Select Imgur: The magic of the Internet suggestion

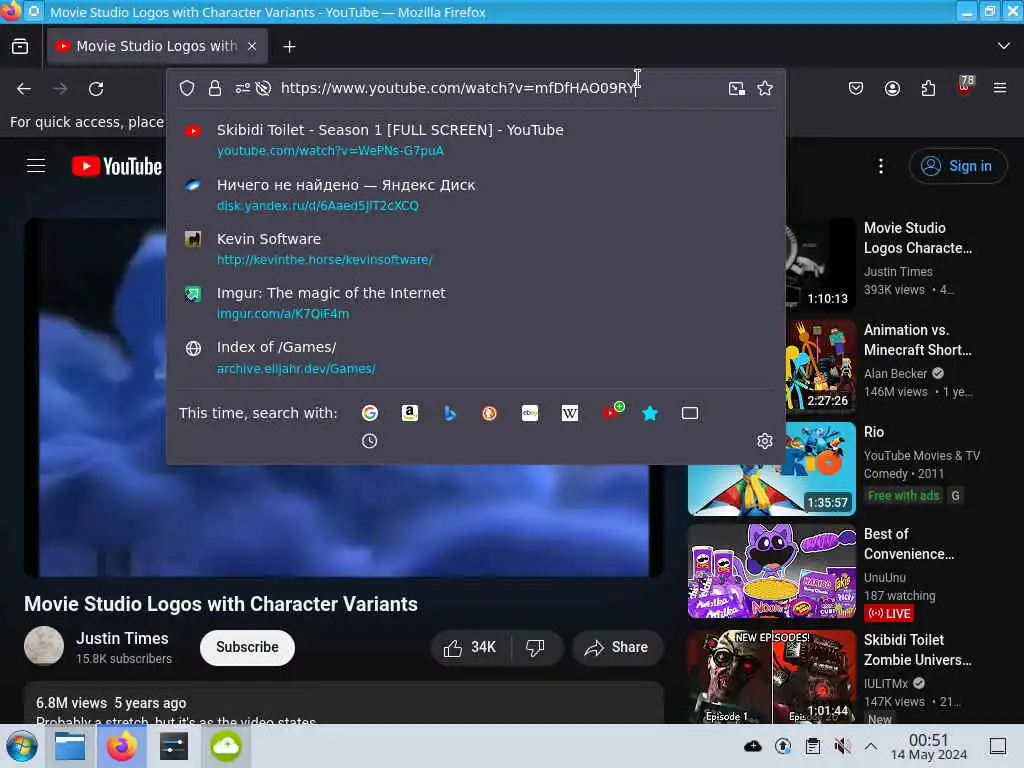click(475, 303)
